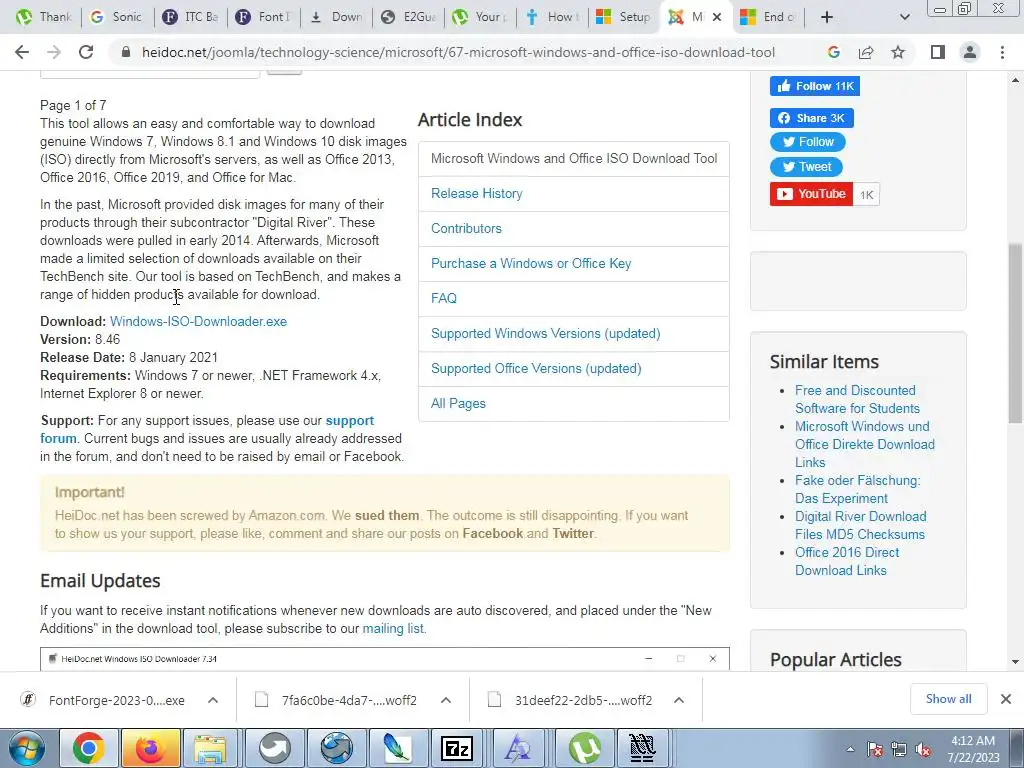Expand the tab search dropdown
The image size is (1024, 768).
pyautogui.click(x=904, y=17)
